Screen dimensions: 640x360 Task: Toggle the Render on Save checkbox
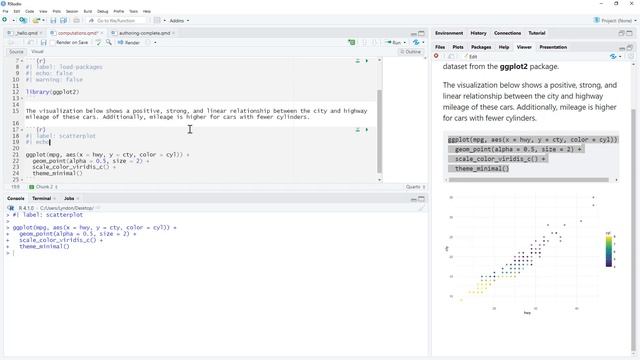click(52, 42)
